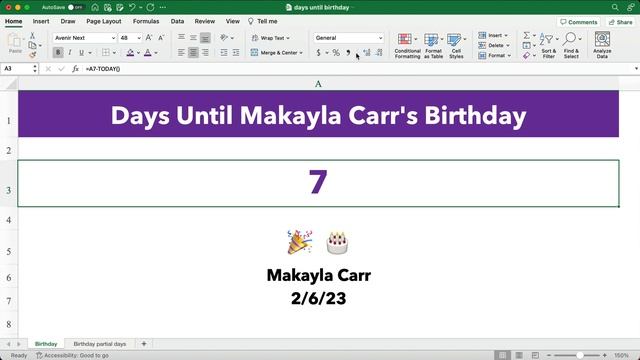Open Format as Table
The width and height of the screenshot is (640, 360).
[433, 46]
